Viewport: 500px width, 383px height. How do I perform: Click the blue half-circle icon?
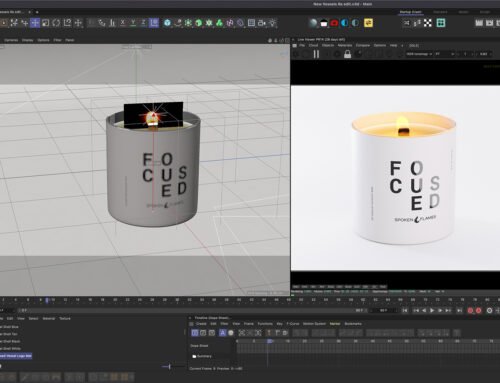[345, 23]
